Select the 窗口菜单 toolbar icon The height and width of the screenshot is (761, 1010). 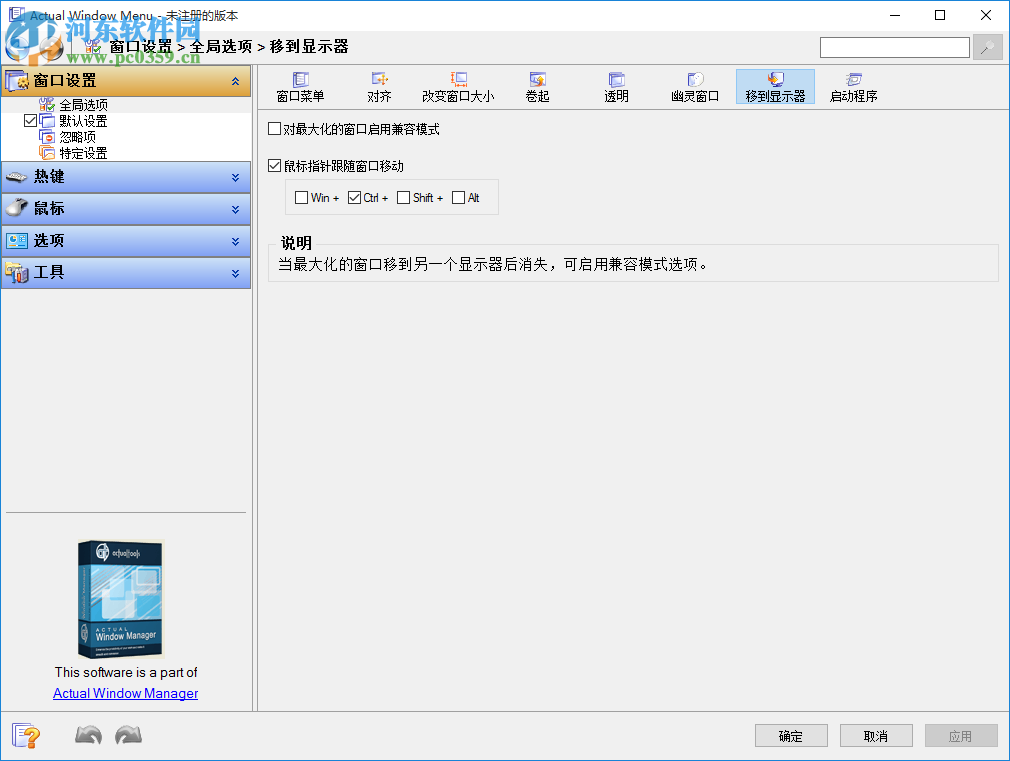pyautogui.click(x=300, y=86)
